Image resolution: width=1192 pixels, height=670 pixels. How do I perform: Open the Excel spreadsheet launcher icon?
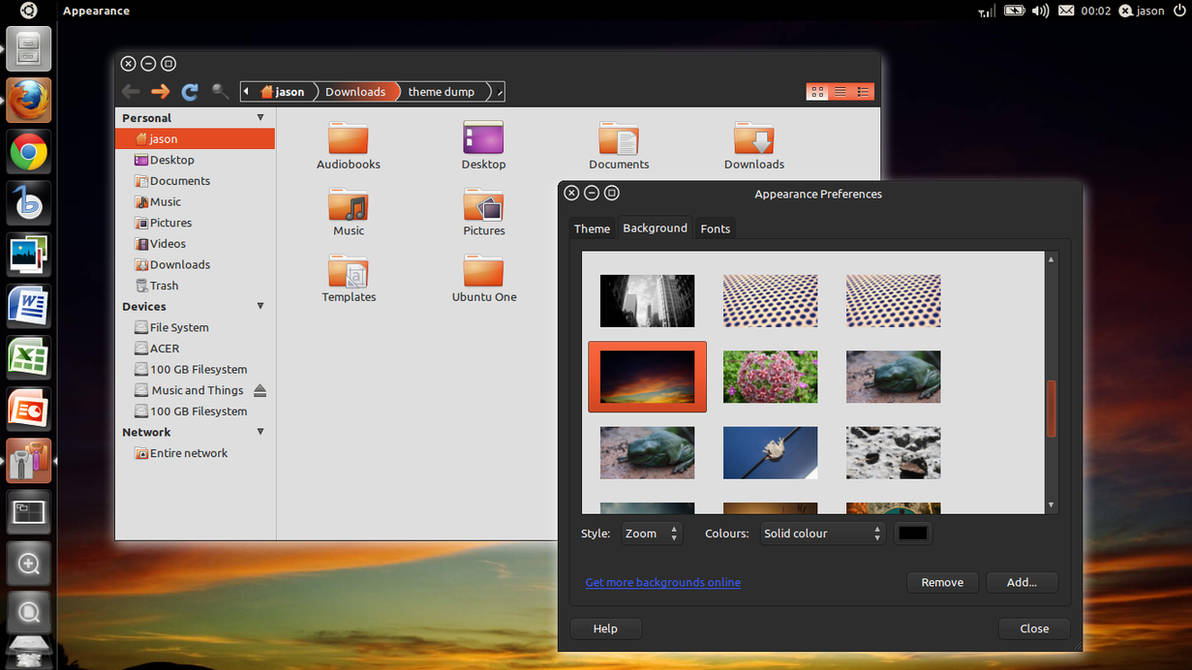click(x=29, y=358)
